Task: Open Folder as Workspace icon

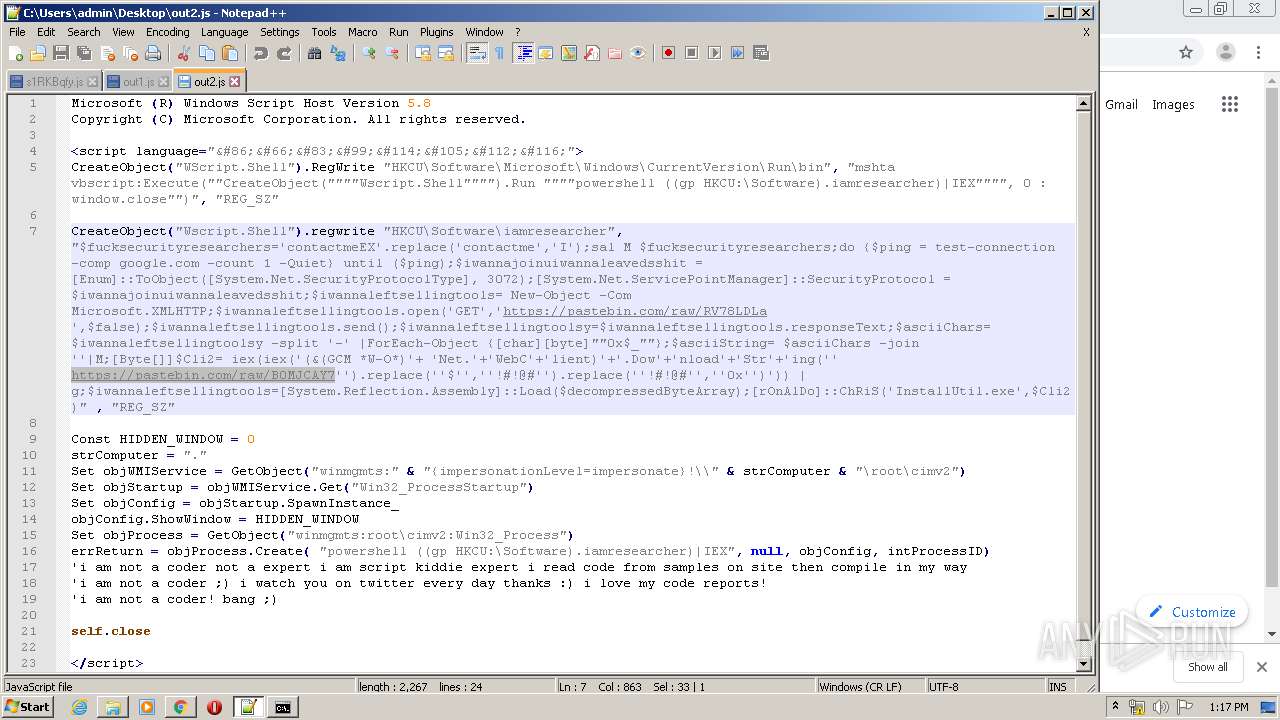Action: click(x=615, y=53)
